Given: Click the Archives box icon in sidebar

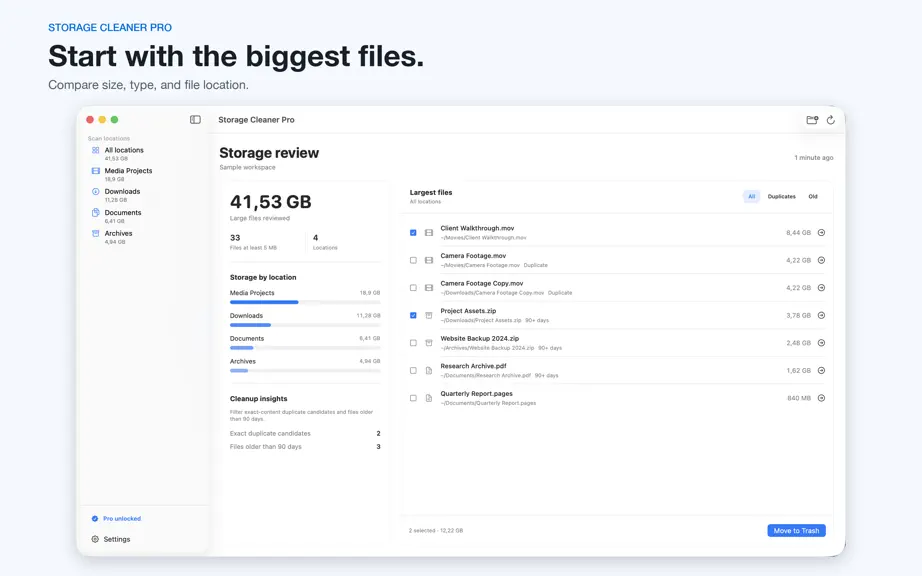Looking at the screenshot, I should pos(95,233).
